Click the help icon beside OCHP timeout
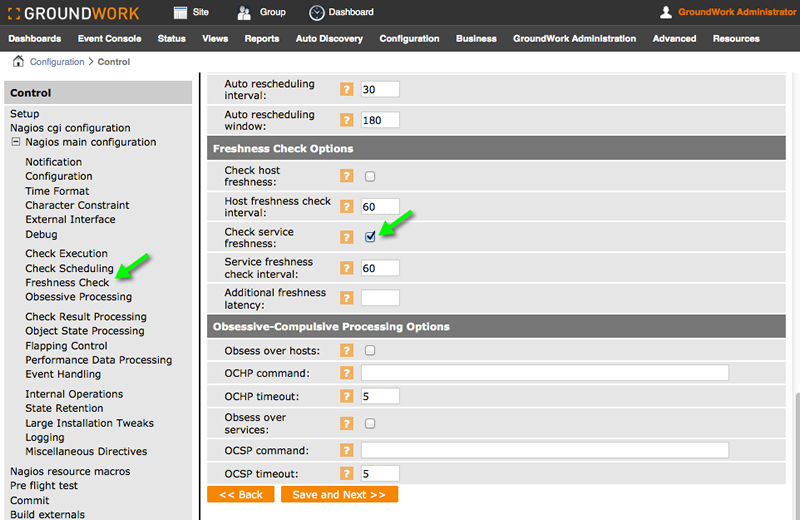800x520 pixels. 346,396
